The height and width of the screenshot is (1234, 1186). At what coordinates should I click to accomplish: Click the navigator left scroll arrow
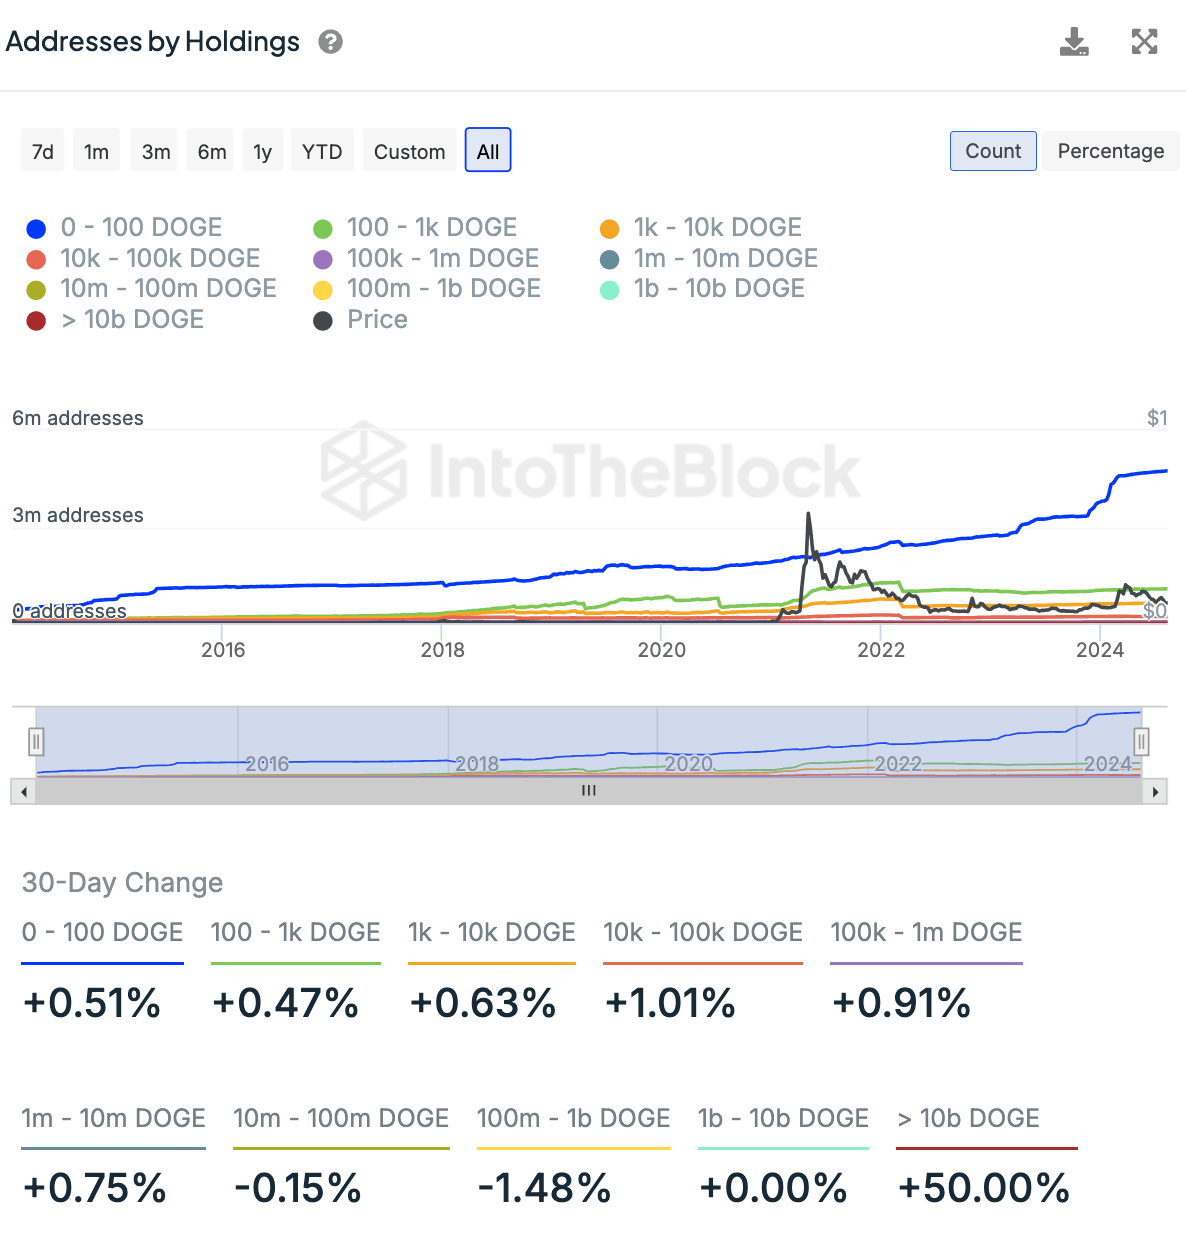[23, 792]
